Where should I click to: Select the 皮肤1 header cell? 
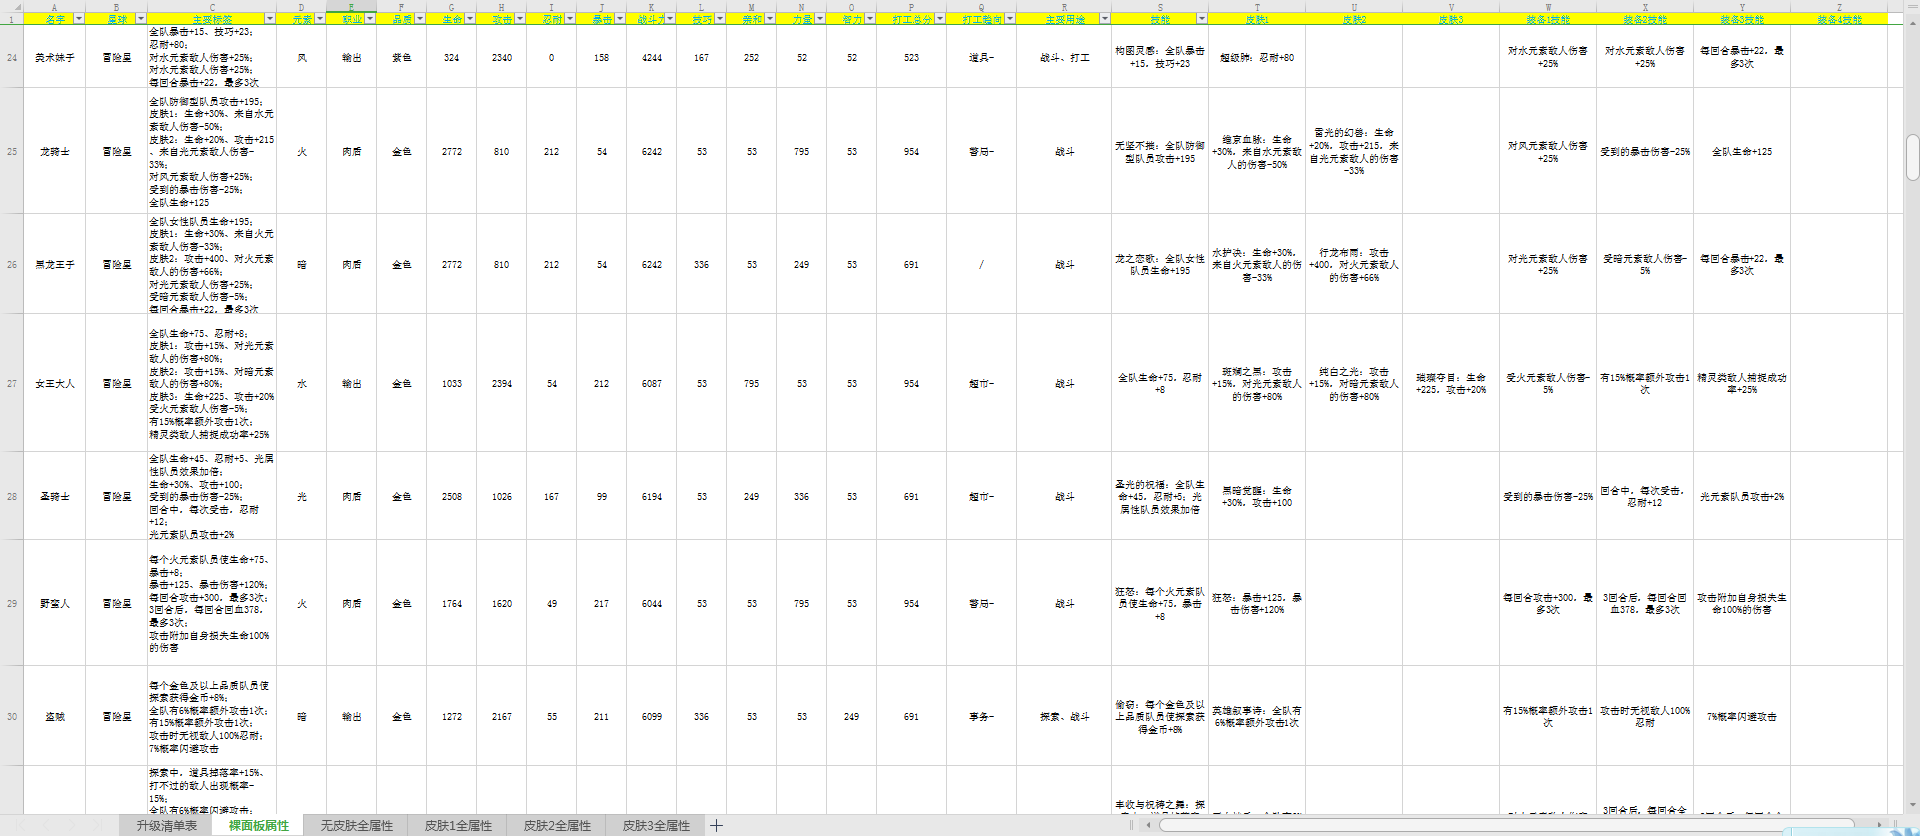pyautogui.click(x=1257, y=19)
